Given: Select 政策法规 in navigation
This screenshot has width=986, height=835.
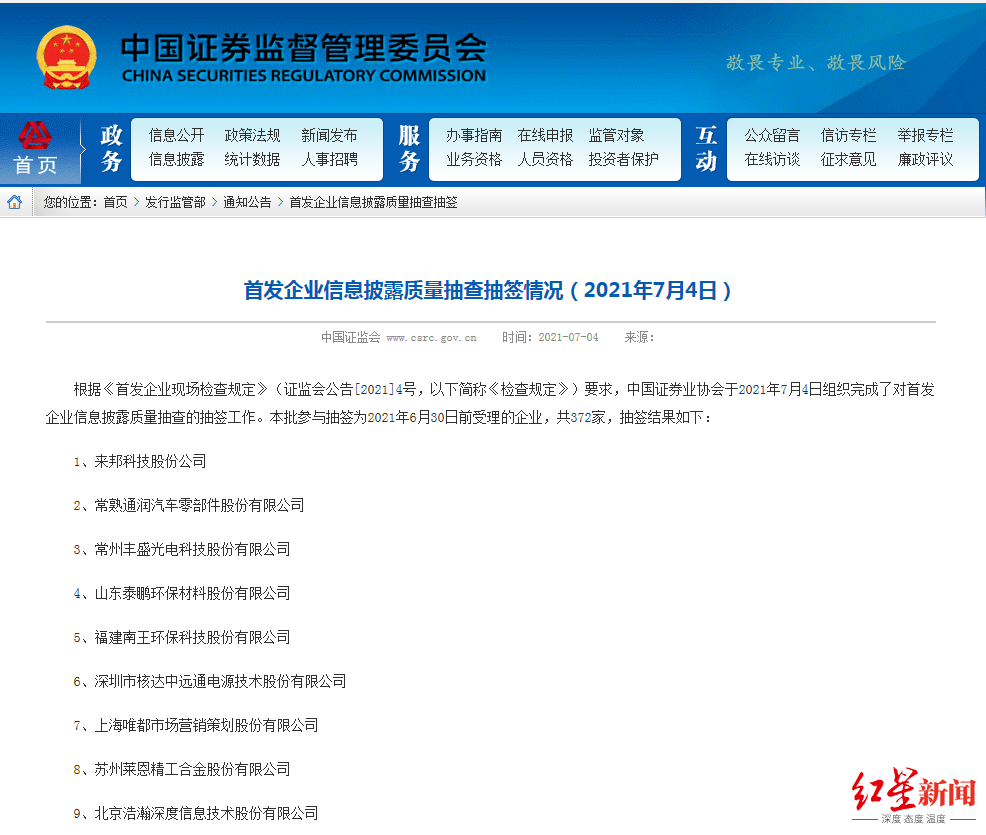Looking at the screenshot, I should [252, 135].
